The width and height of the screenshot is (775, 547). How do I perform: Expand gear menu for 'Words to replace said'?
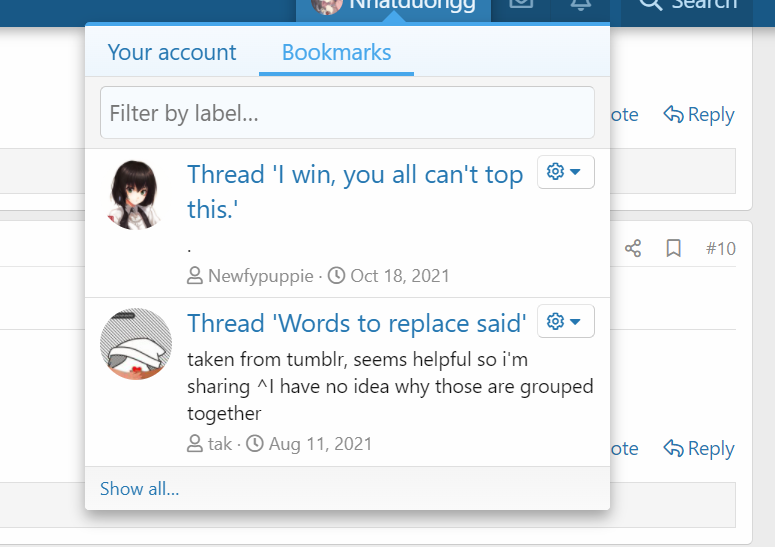coord(565,321)
